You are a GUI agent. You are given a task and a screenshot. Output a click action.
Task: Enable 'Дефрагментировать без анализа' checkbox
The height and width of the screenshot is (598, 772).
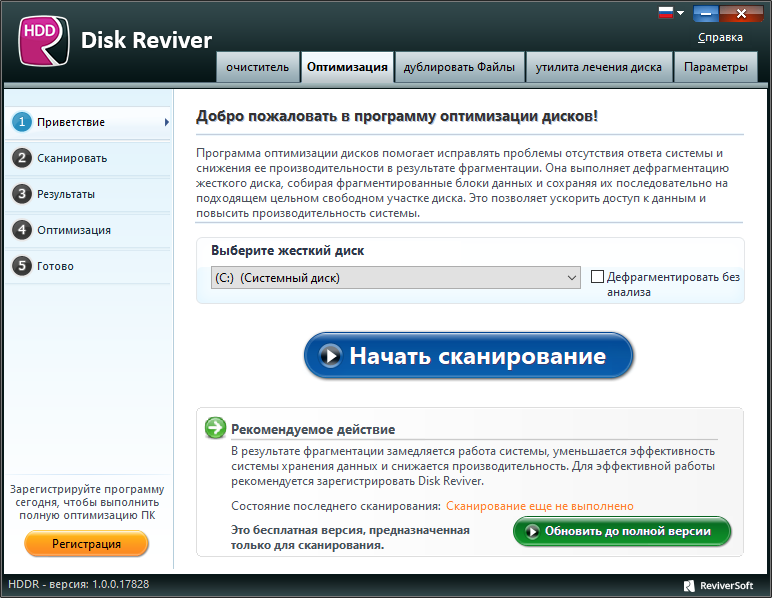click(597, 277)
